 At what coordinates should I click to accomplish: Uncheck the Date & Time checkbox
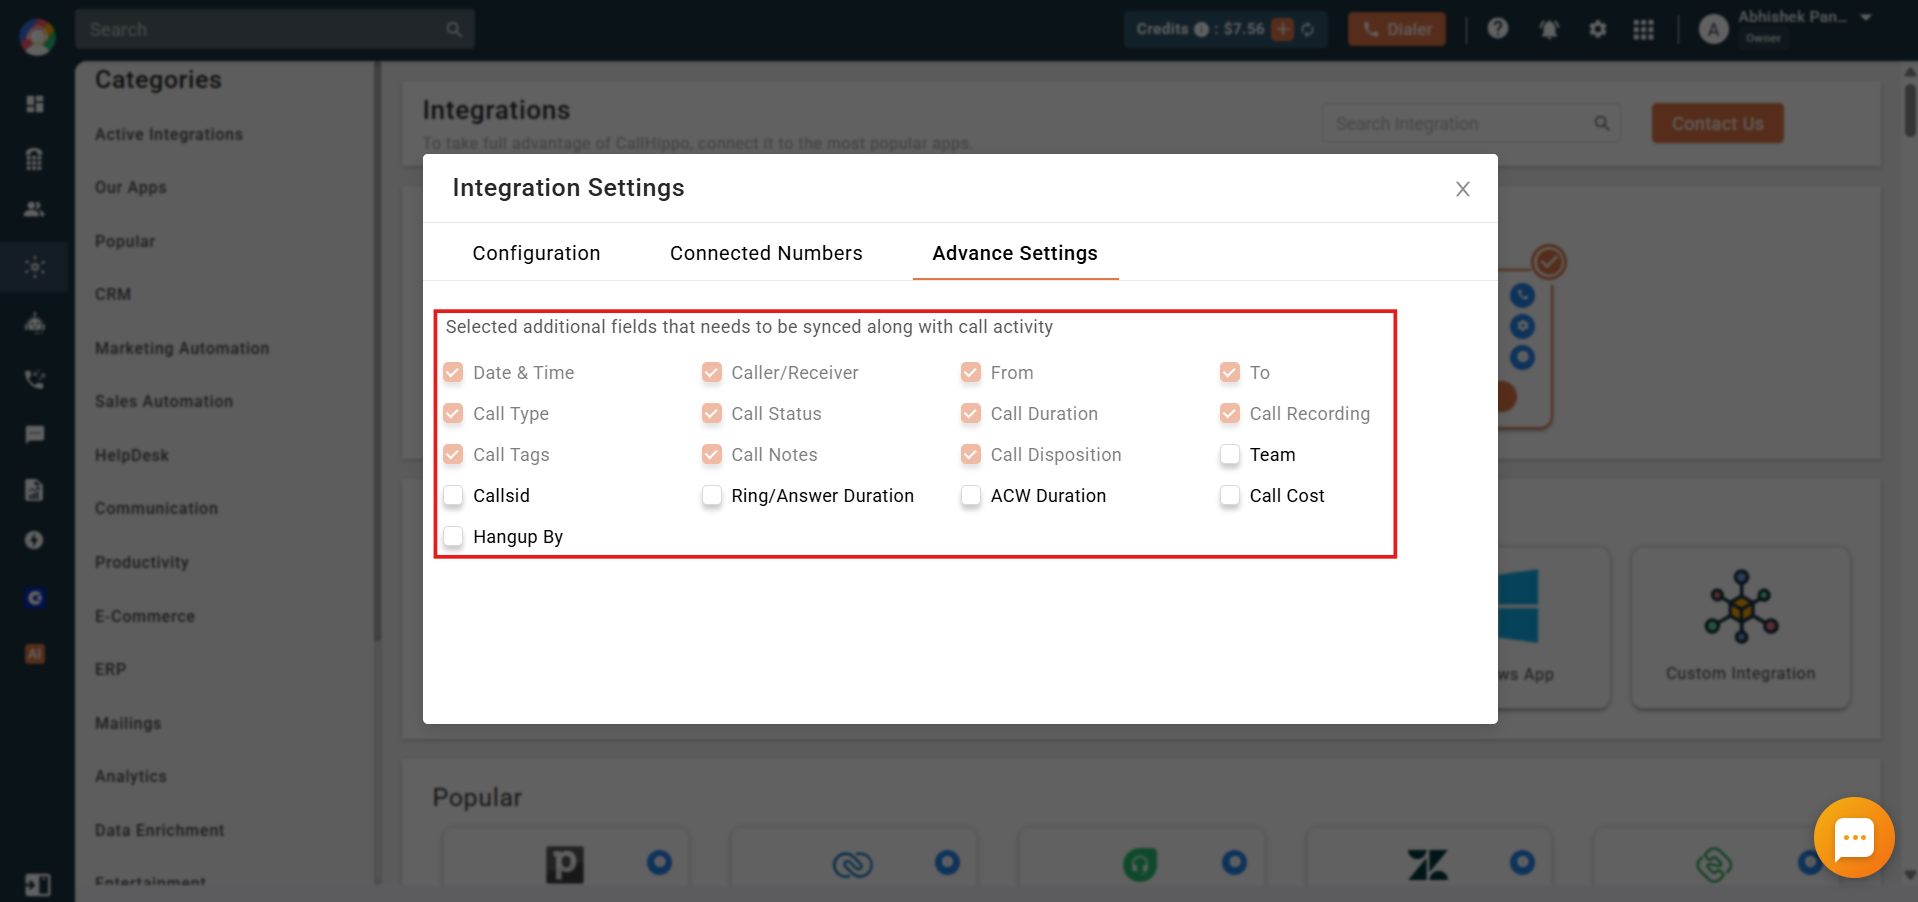(x=453, y=373)
